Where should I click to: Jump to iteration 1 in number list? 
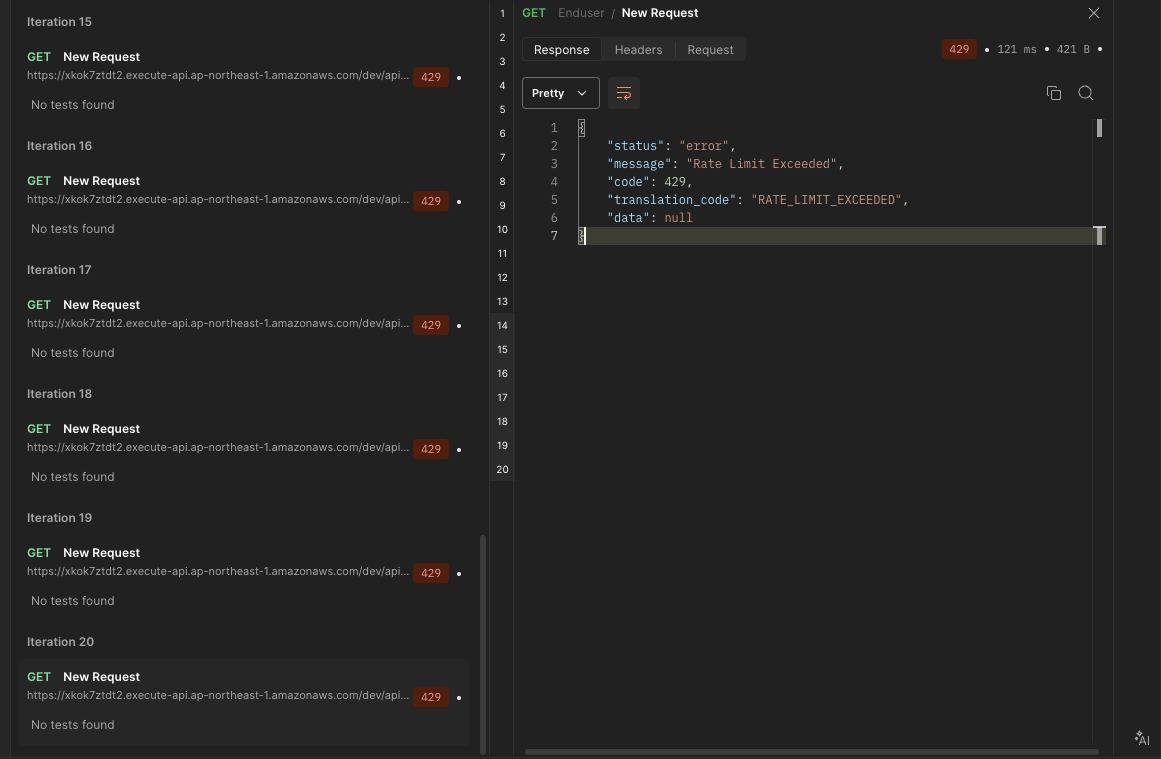502,14
